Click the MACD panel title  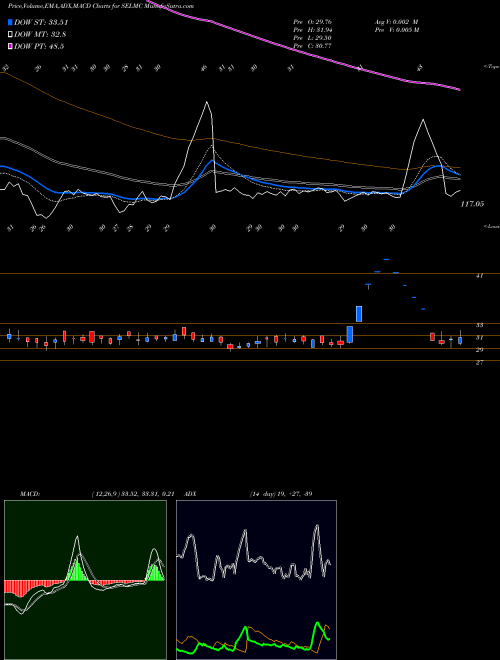point(30,494)
